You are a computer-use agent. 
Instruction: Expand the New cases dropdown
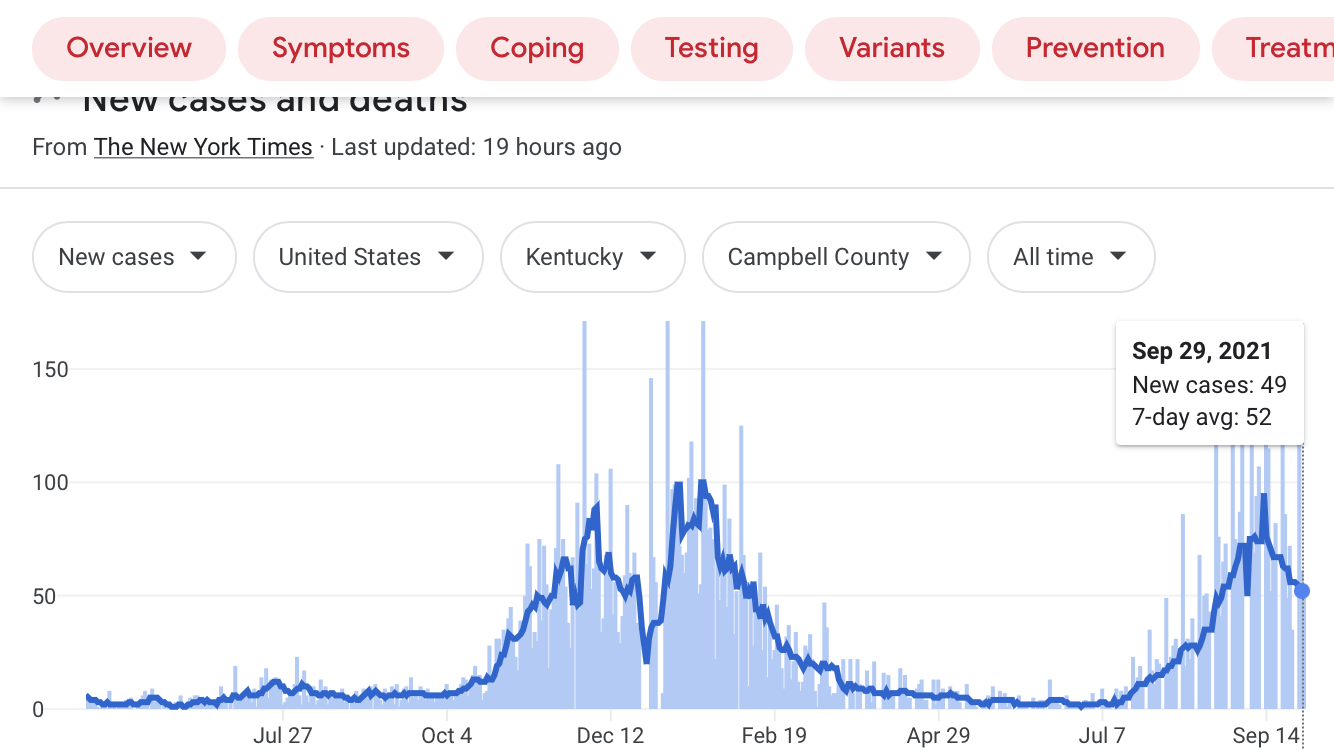134,257
